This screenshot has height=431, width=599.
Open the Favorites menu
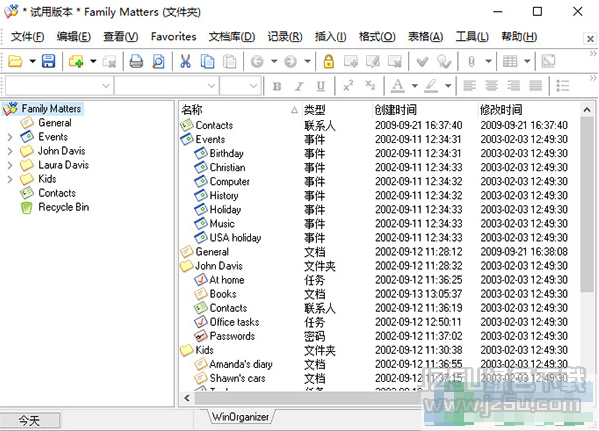(x=173, y=37)
